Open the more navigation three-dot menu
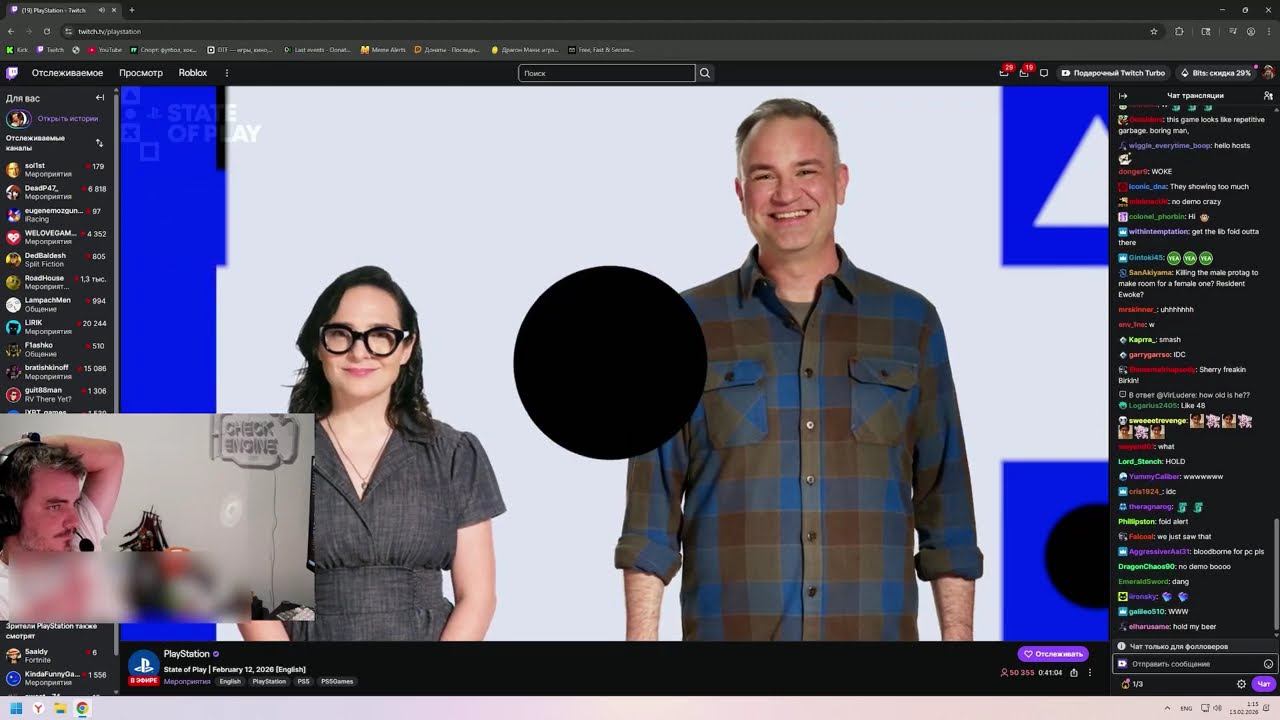Image resolution: width=1280 pixels, height=720 pixels. (x=227, y=73)
